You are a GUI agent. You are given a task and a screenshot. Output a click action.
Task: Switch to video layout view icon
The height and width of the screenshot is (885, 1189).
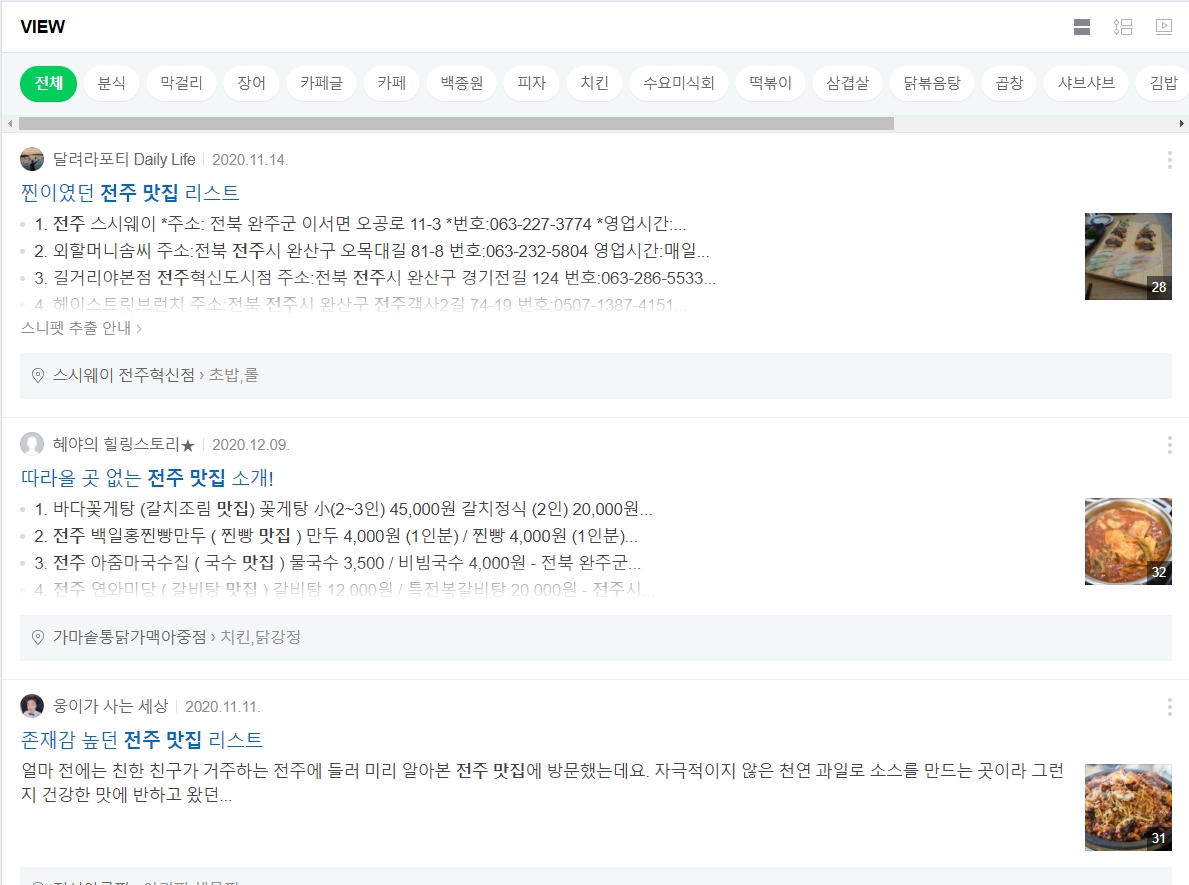point(1164,27)
